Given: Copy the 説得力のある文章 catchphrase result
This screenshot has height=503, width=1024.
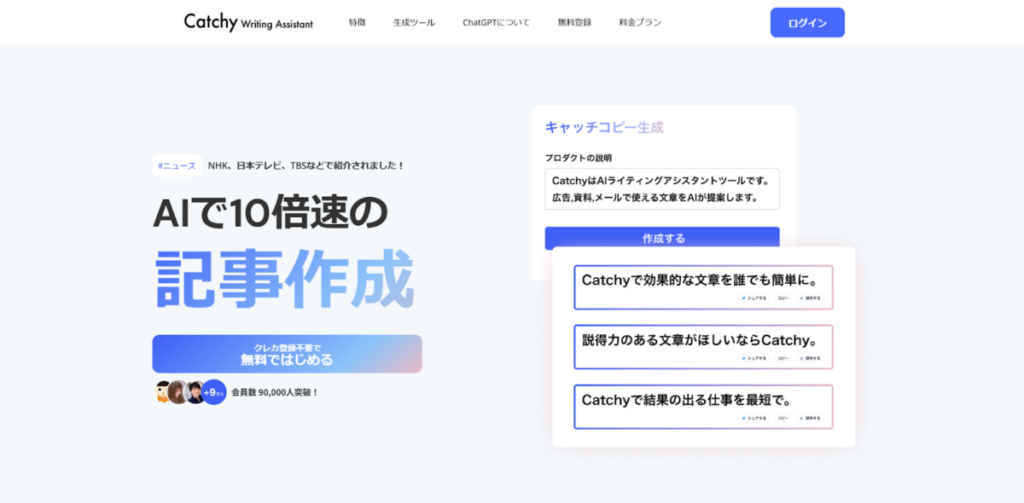Looking at the screenshot, I should coord(782,357).
